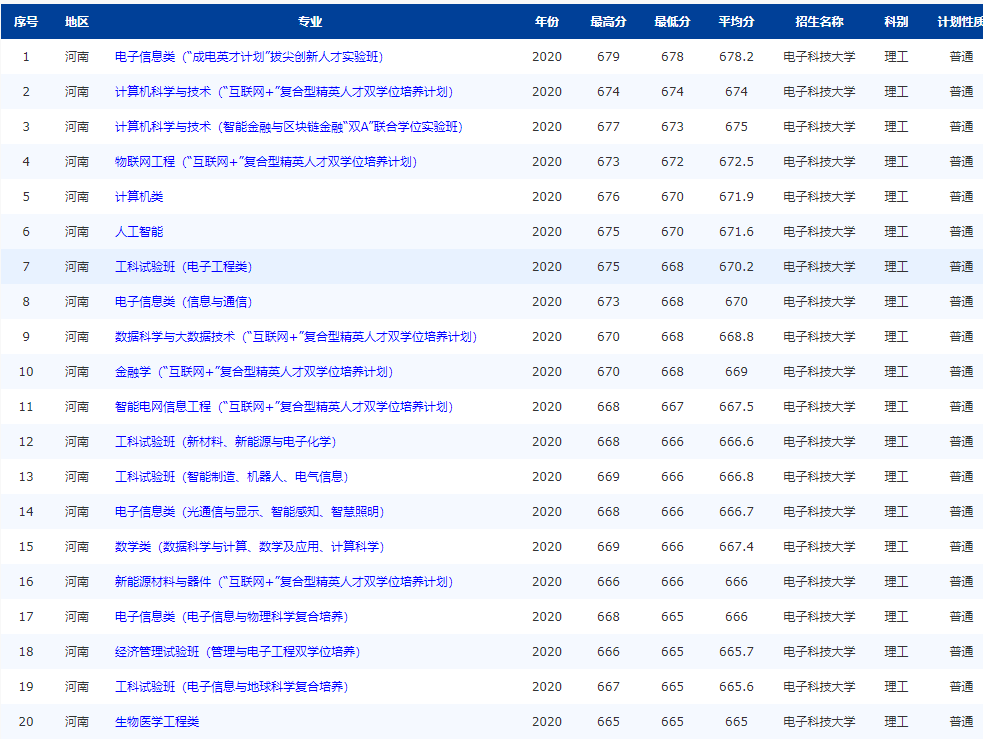
Task: Click the 平均分 column header
Action: [734, 21]
